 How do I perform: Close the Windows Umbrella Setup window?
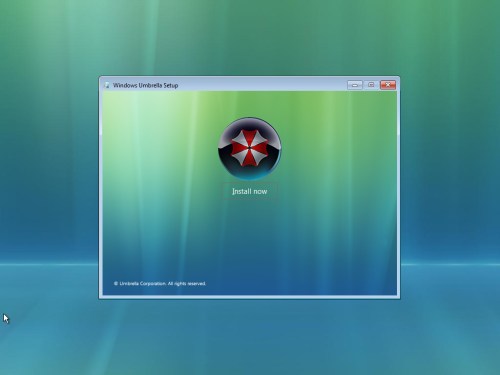point(388,85)
